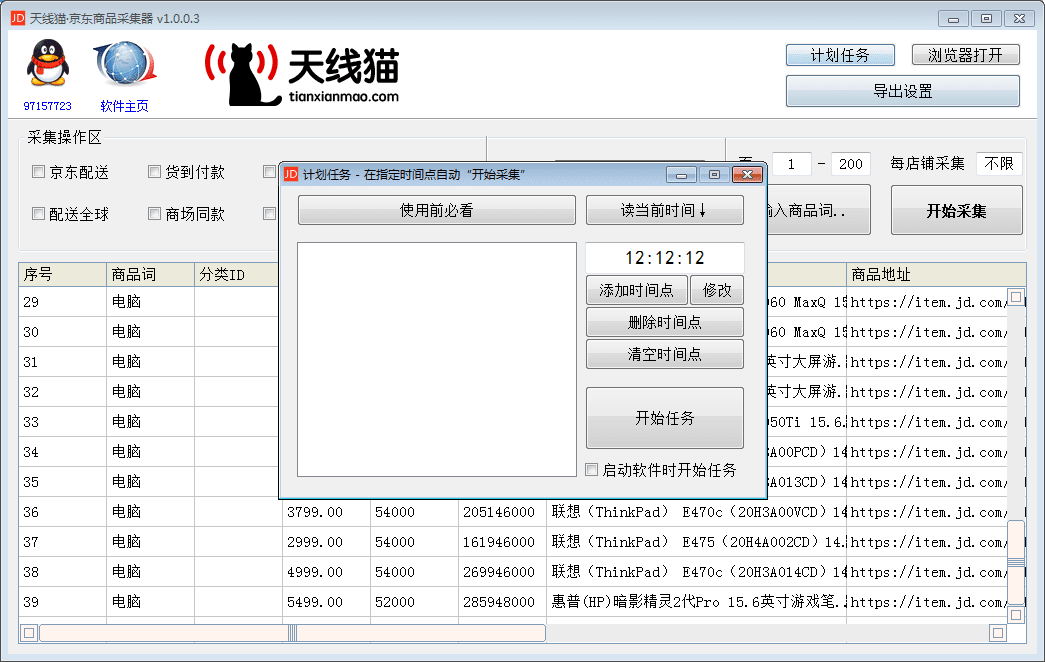Start the schedule with 开始任务
This screenshot has width=1045, height=662.
click(664, 418)
